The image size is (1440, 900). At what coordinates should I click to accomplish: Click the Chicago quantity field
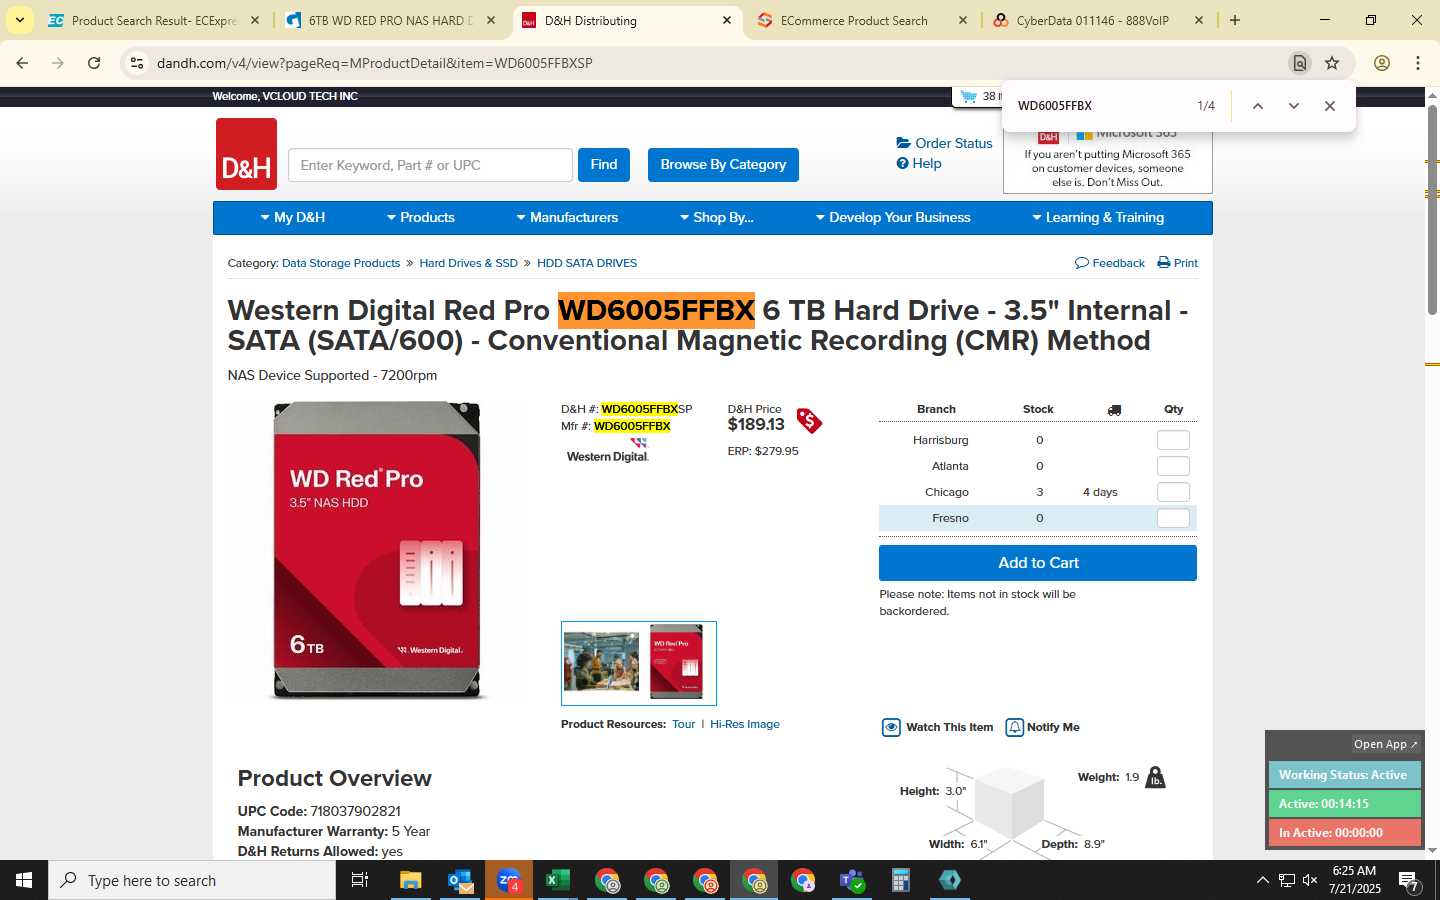pyautogui.click(x=1173, y=492)
